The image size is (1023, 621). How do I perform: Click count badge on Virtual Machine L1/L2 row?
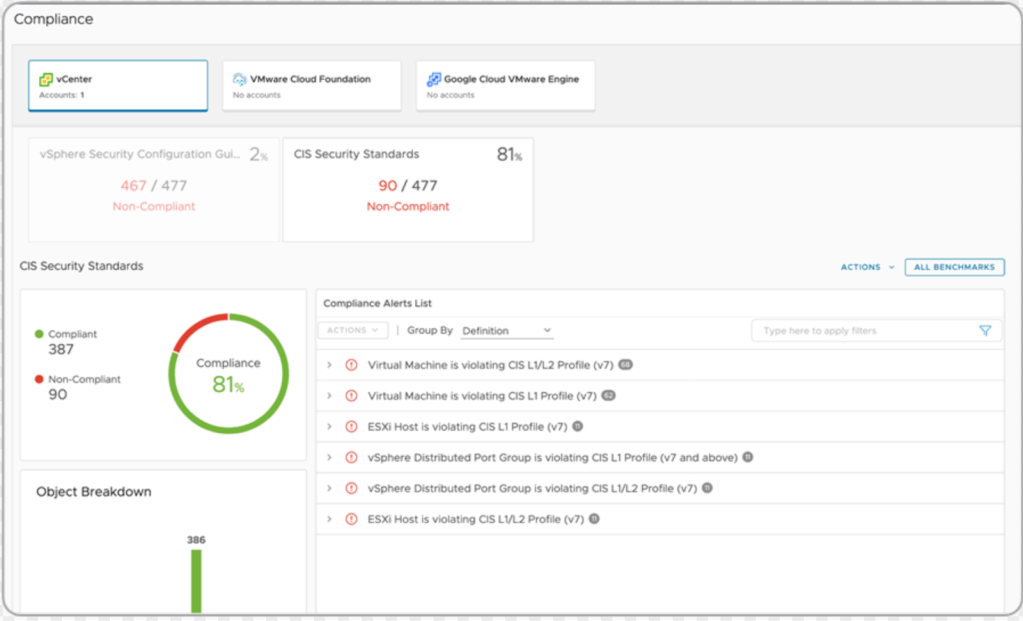point(626,364)
